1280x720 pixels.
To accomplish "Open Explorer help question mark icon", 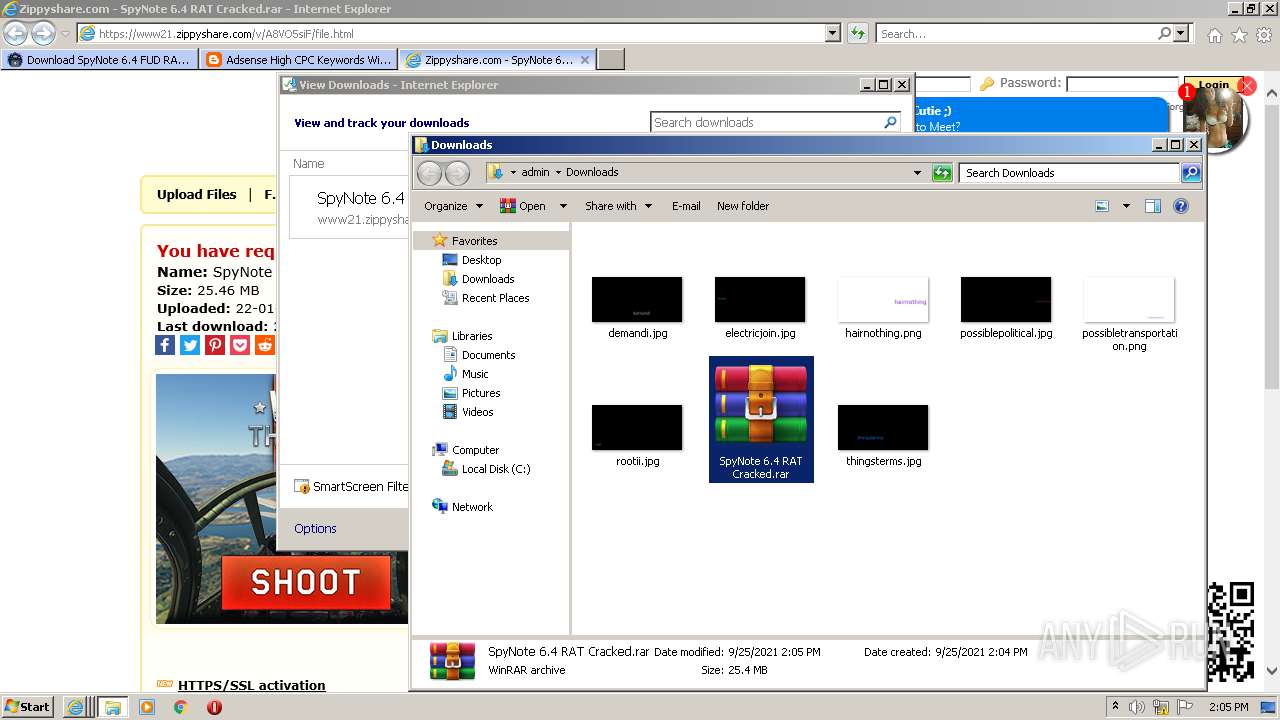I will point(1181,206).
